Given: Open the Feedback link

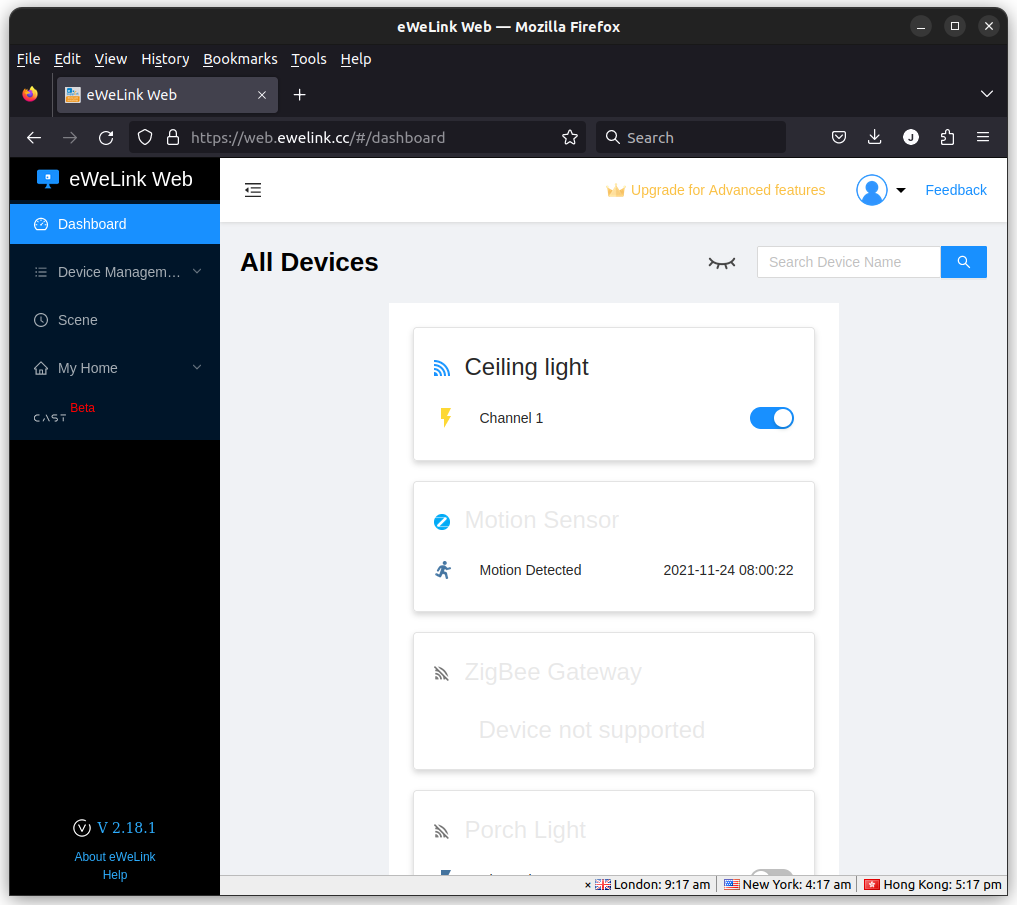Looking at the screenshot, I should click(x=956, y=190).
